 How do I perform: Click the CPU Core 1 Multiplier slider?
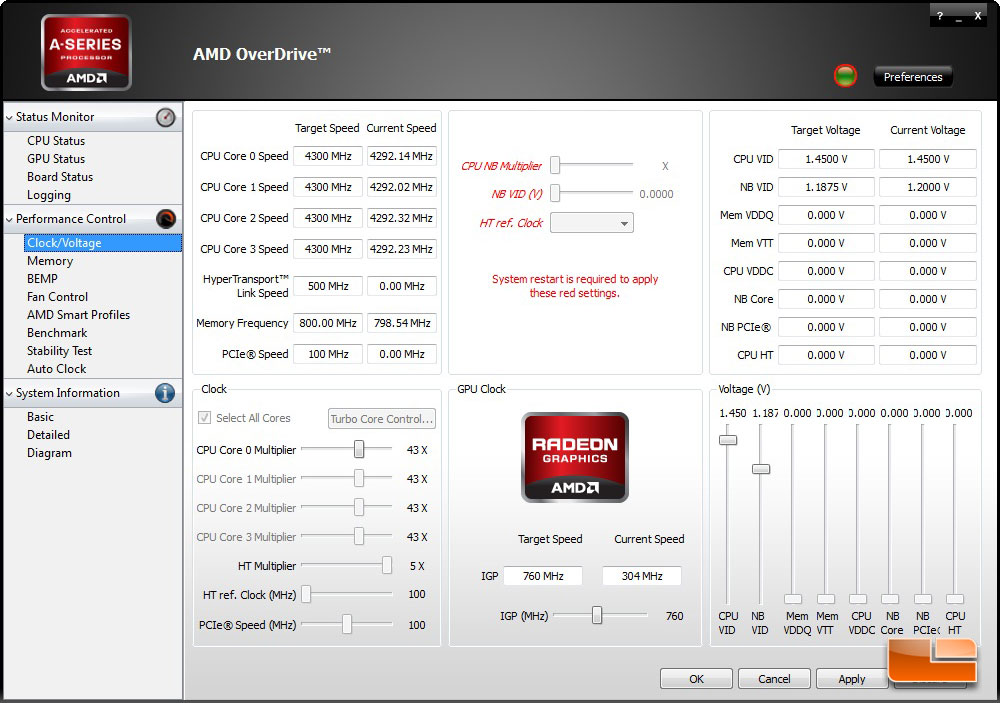[359, 478]
